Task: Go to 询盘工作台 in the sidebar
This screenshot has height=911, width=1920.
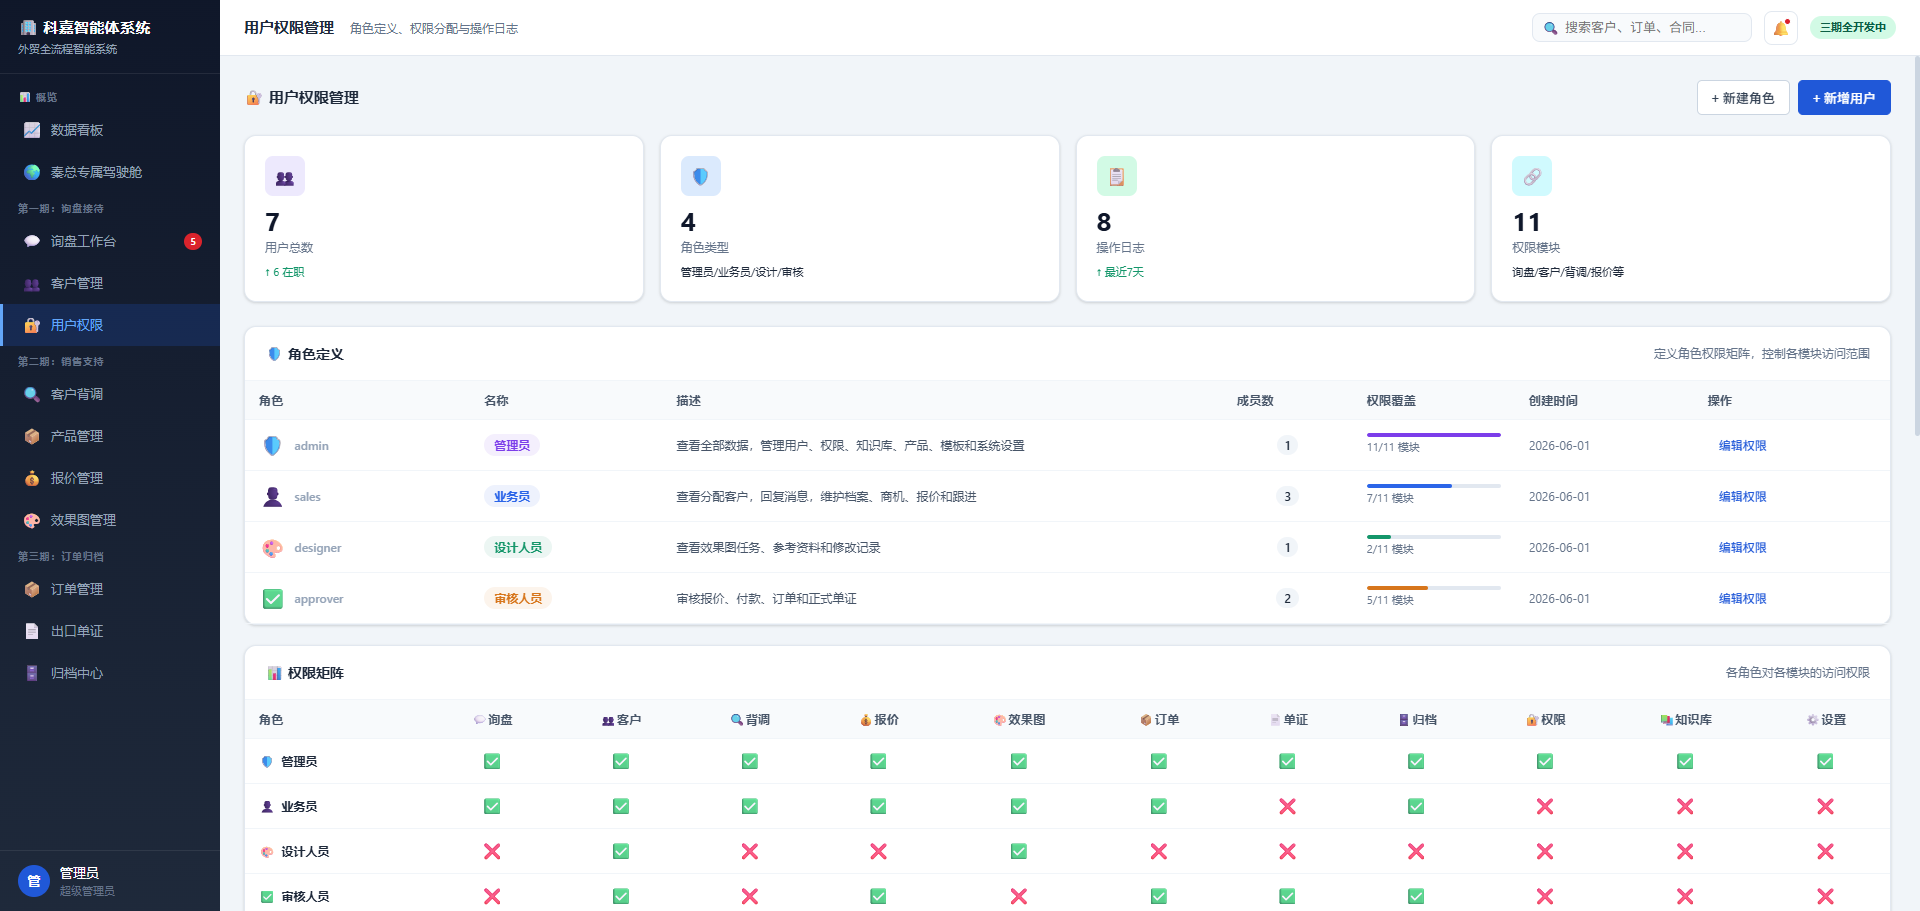Action: [x=110, y=241]
